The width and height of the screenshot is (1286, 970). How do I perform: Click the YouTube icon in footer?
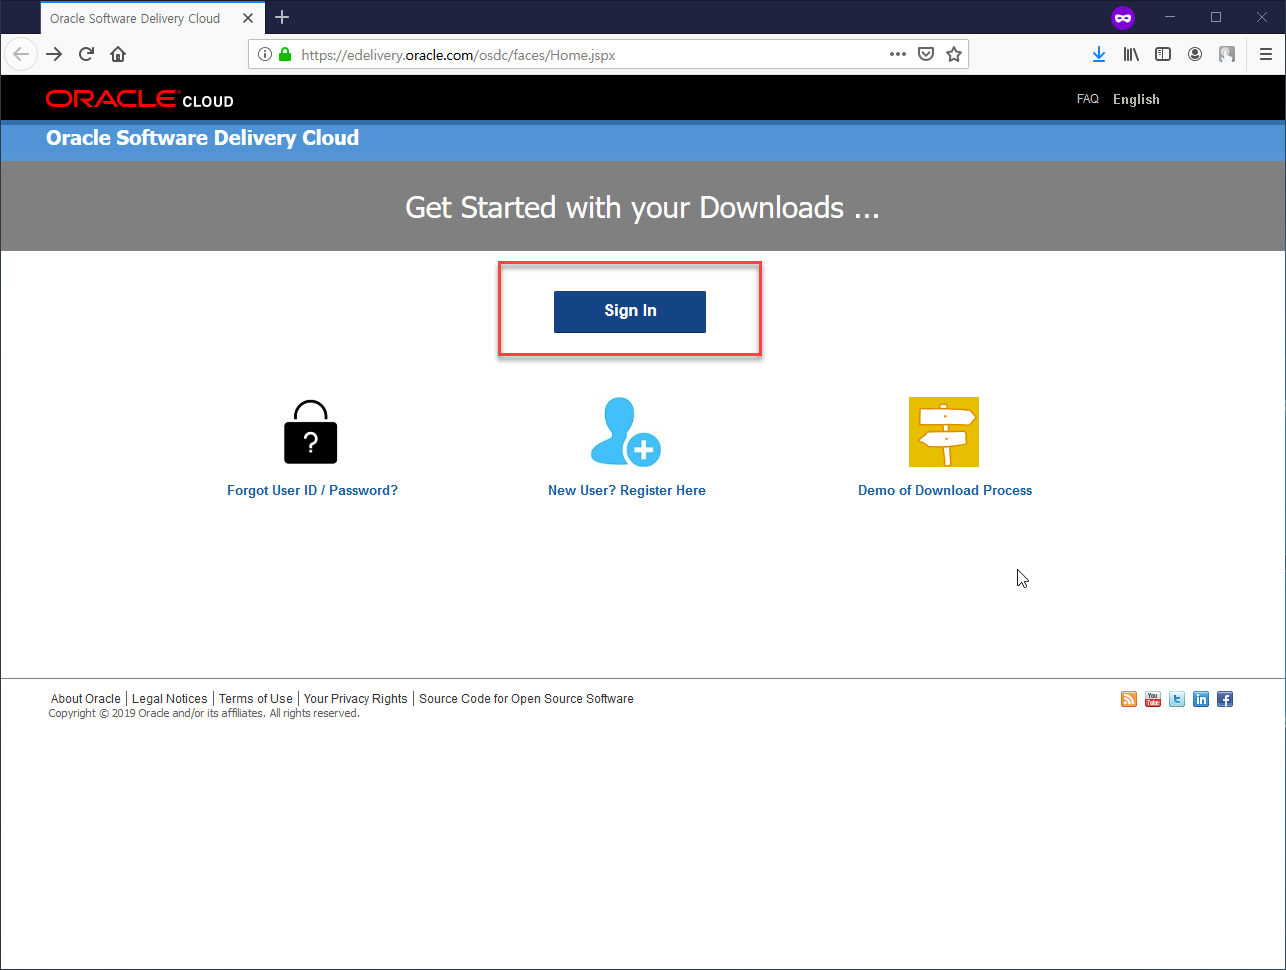pyautogui.click(x=1153, y=699)
